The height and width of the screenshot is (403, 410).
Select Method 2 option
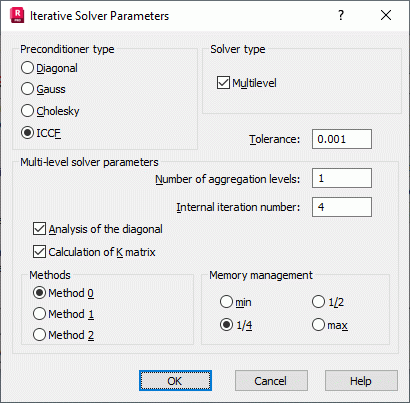pos(63,335)
